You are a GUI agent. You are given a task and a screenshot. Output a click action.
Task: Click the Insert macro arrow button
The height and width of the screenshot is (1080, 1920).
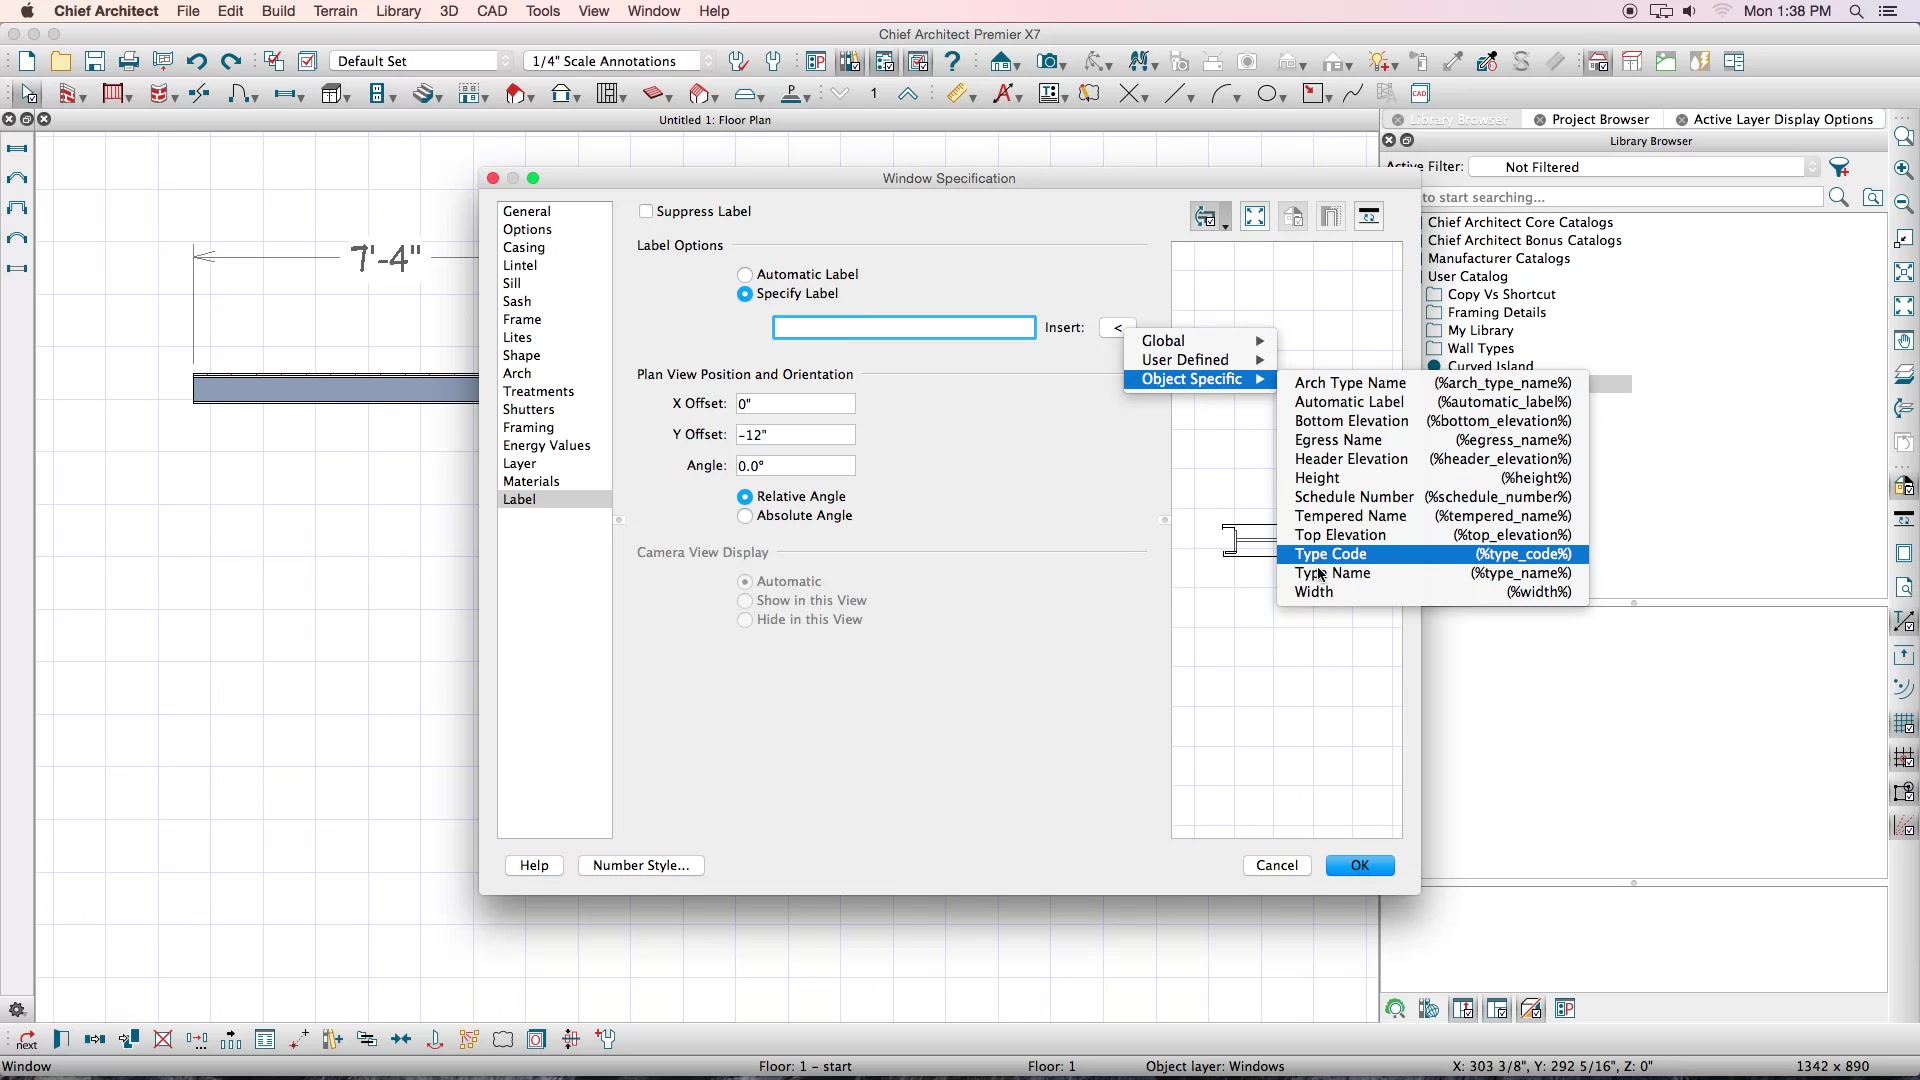1117,328
